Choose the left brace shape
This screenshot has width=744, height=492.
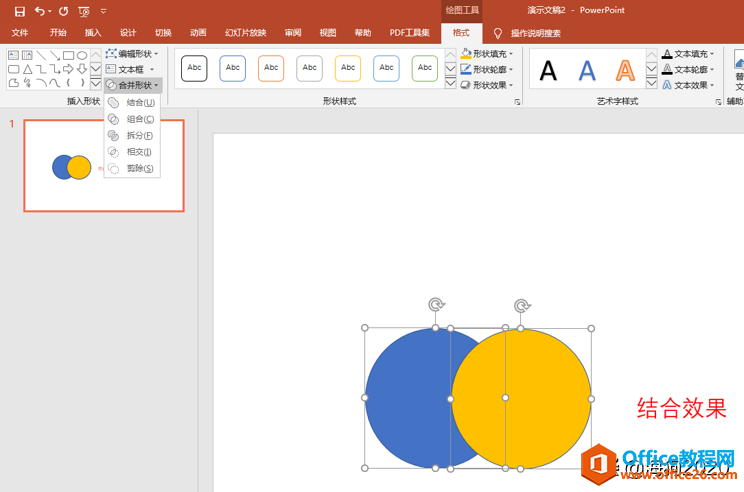tap(69, 83)
